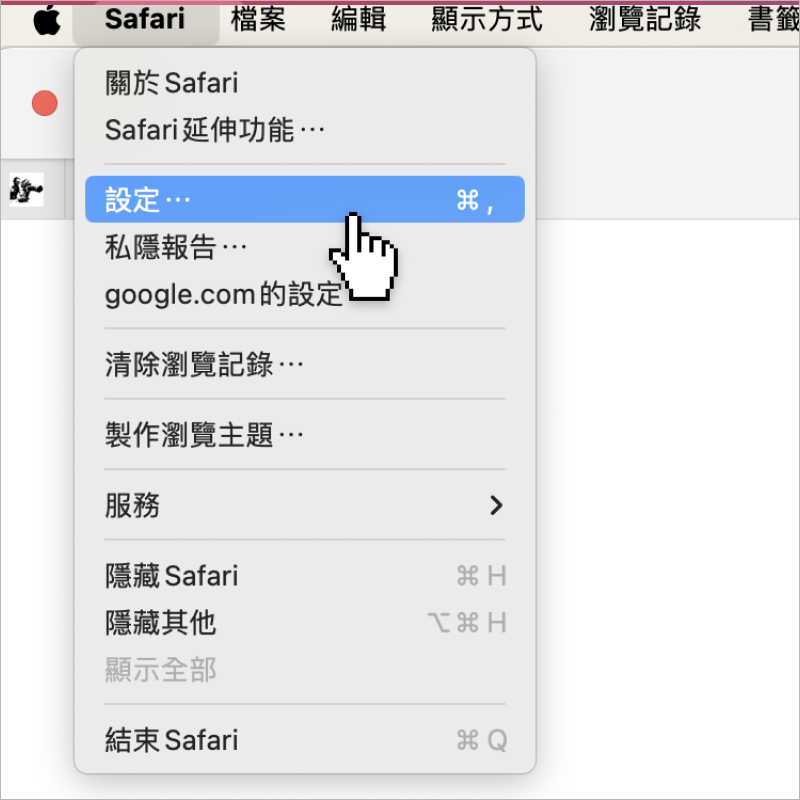Choose google.com 的設定
The height and width of the screenshot is (800, 800).
[305, 294]
